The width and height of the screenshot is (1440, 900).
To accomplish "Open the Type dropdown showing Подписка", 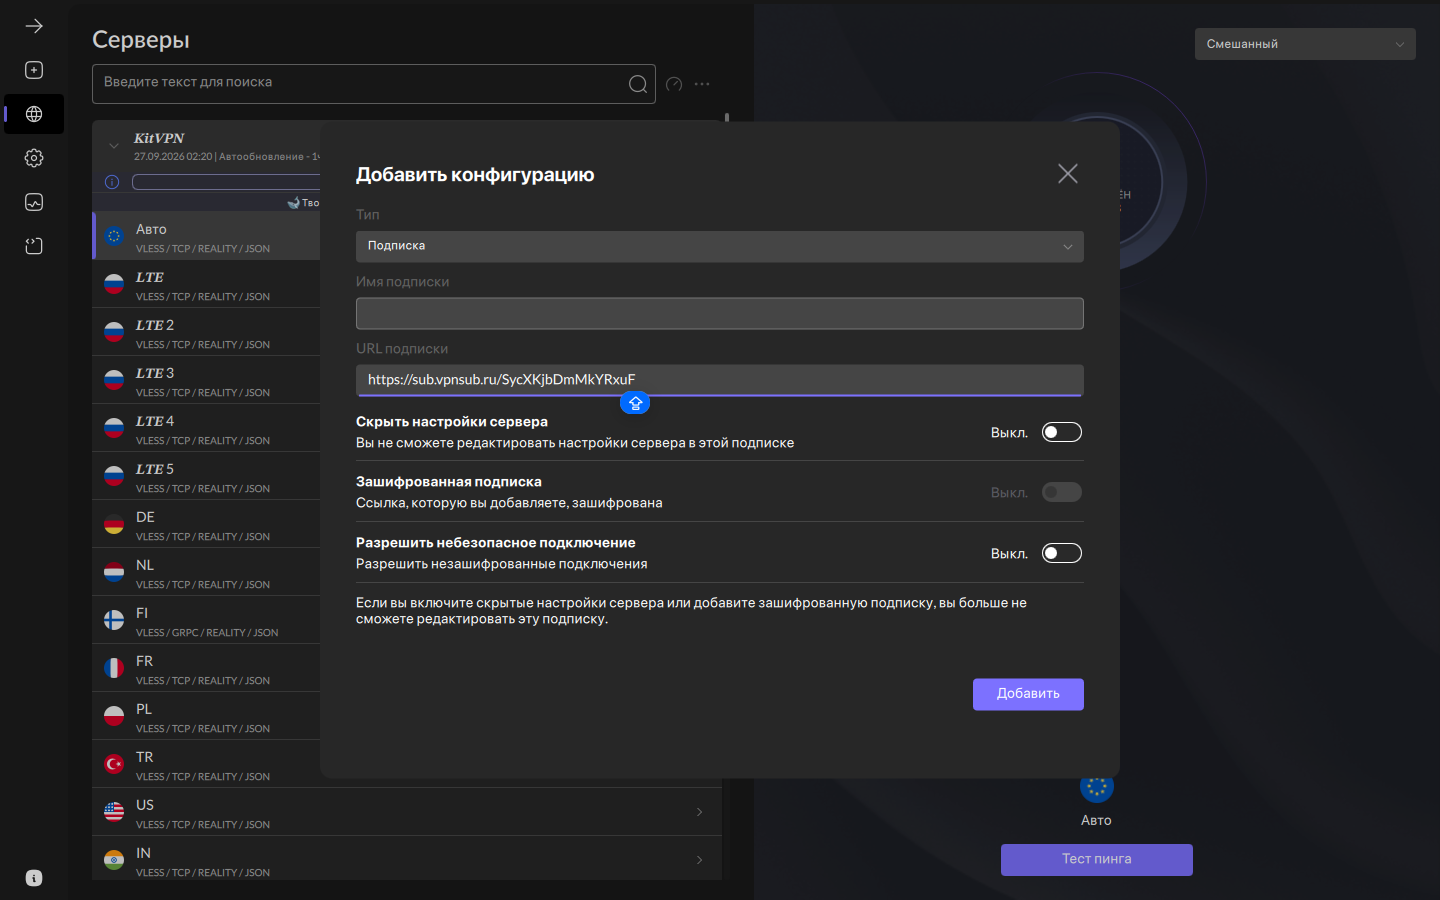I will point(720,246).
